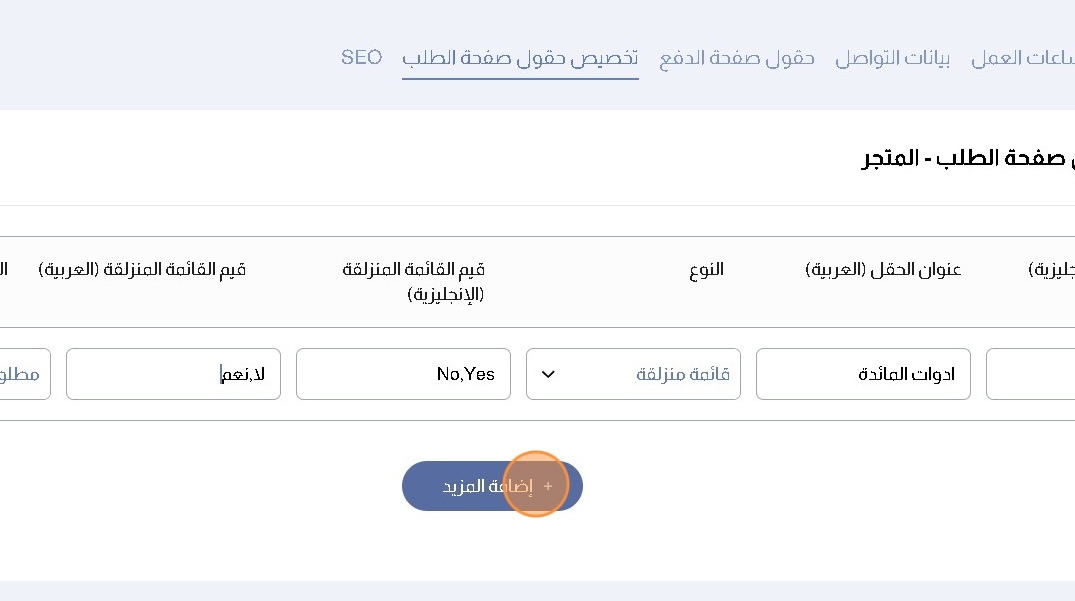Screen dimensions: 1075x601
Task: Click the قيم القائمة المنزلقة (العربية) header
Action: point(142,270)
